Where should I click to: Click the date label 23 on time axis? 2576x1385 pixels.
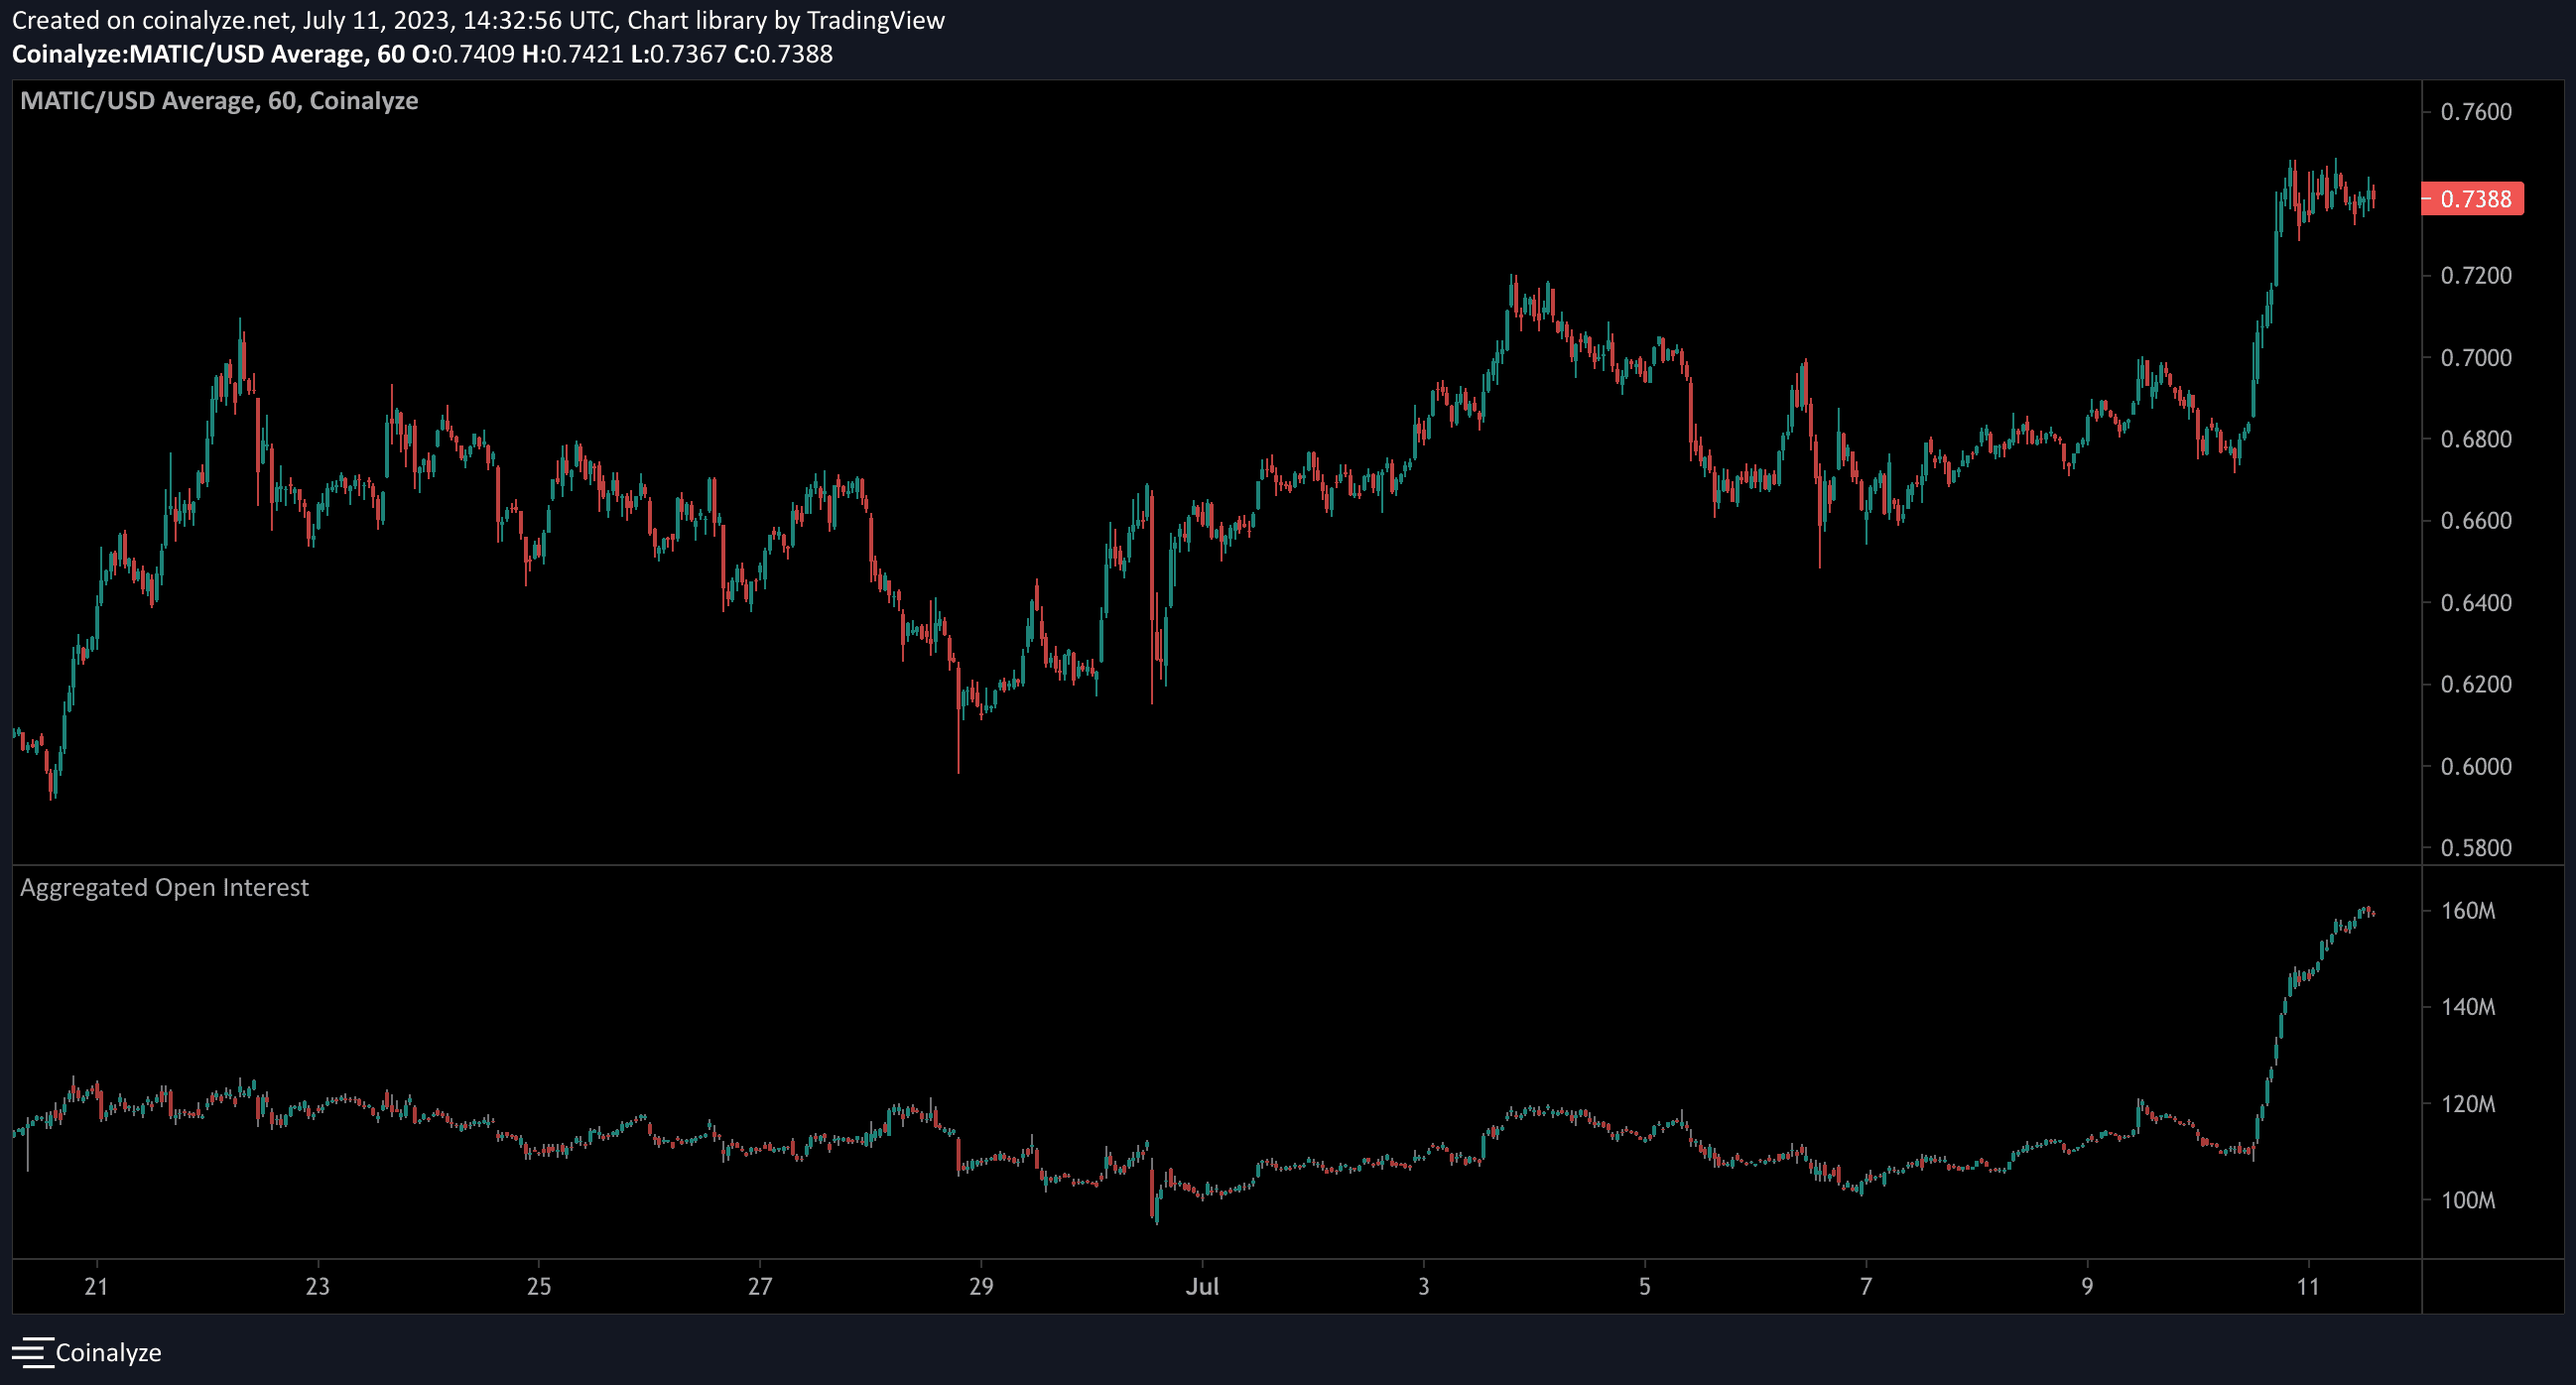pos(317,1287)
